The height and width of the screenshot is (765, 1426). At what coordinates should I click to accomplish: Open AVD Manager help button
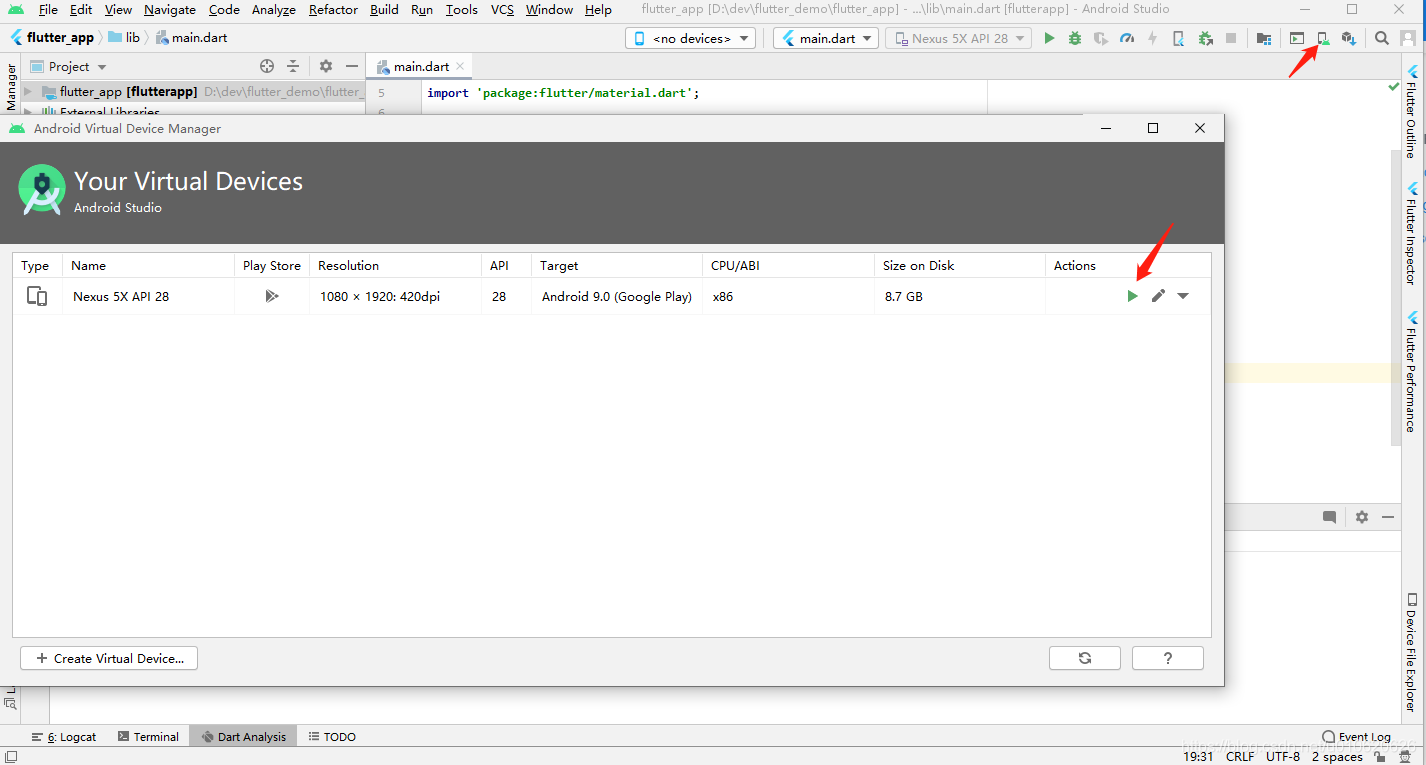tap(1168, 658)
